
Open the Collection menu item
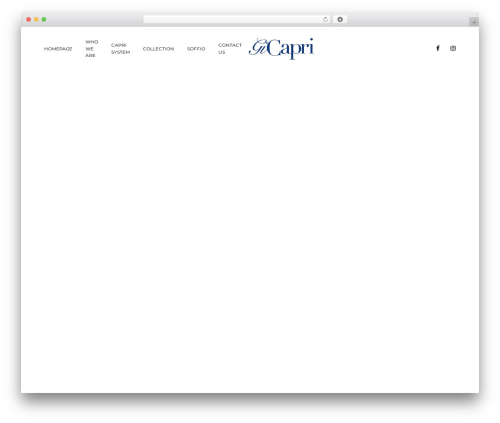click(158, 49)
